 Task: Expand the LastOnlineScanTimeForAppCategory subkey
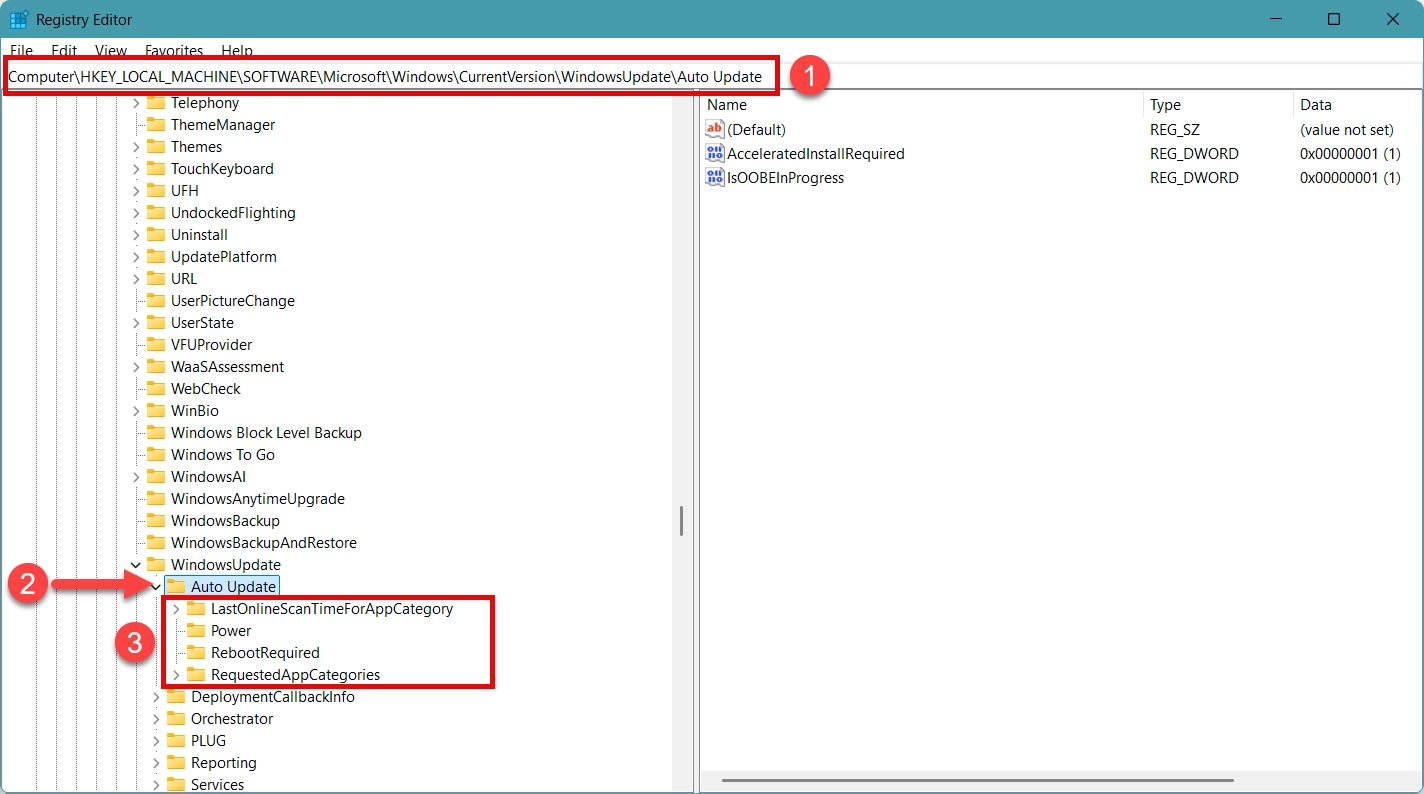176,609
